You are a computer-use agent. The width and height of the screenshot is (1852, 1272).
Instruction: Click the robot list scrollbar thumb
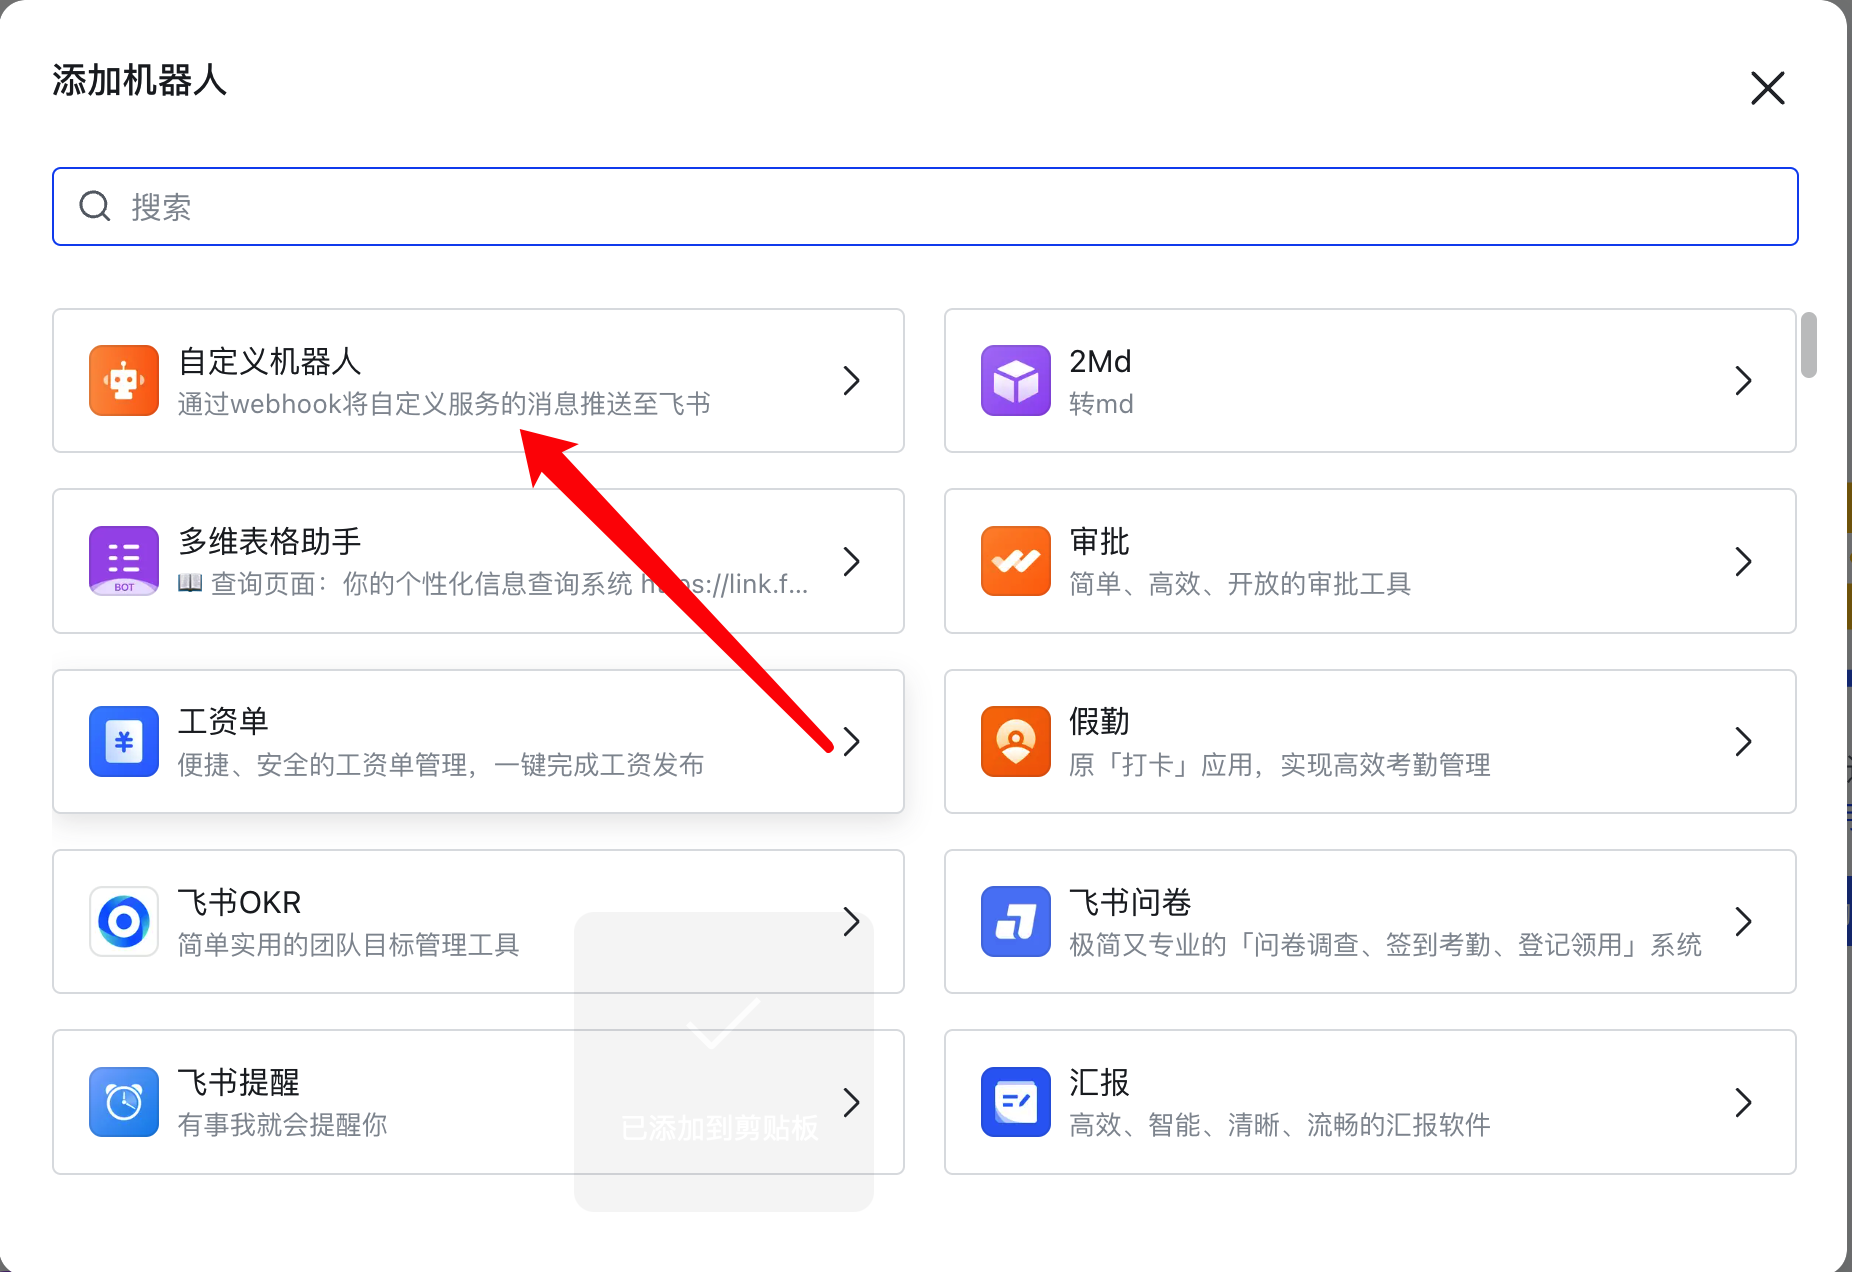[1808, 345]
